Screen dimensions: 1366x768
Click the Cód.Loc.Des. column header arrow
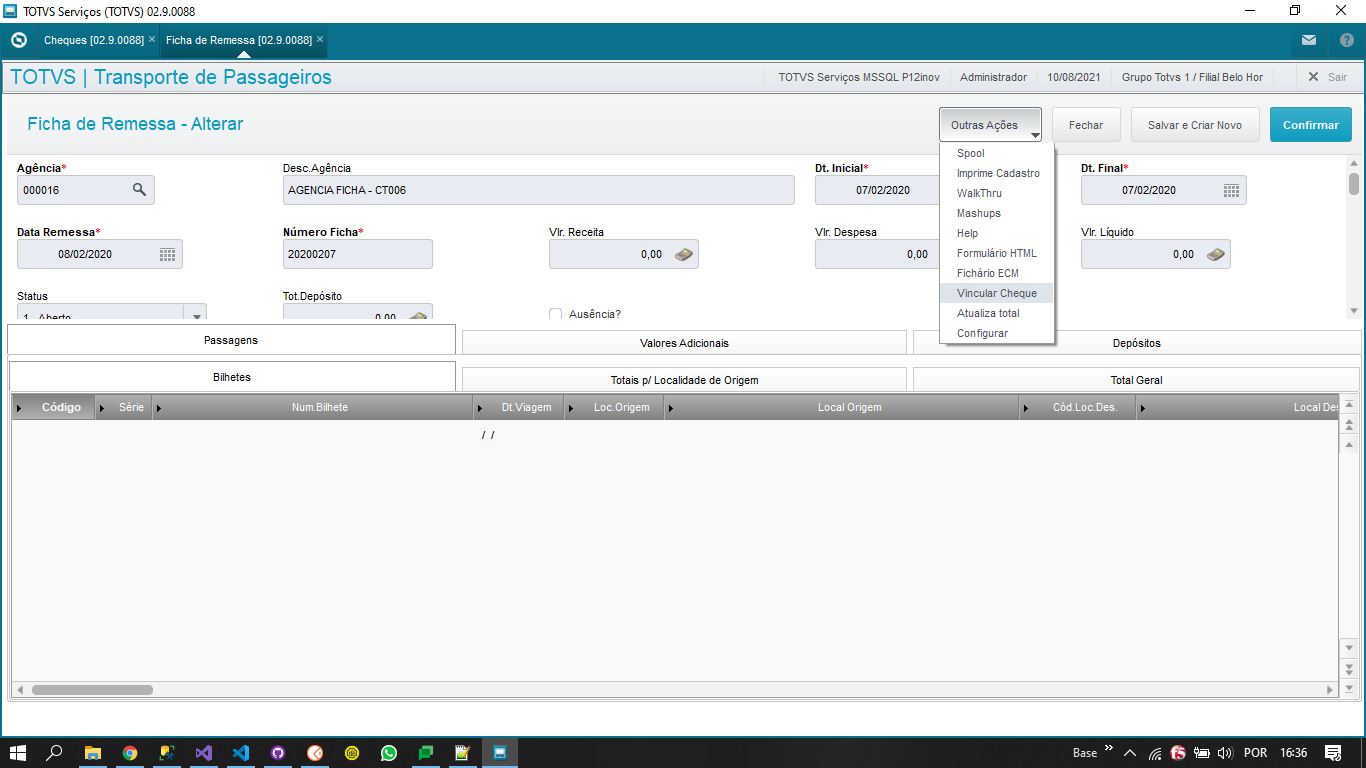point(1026,408)
